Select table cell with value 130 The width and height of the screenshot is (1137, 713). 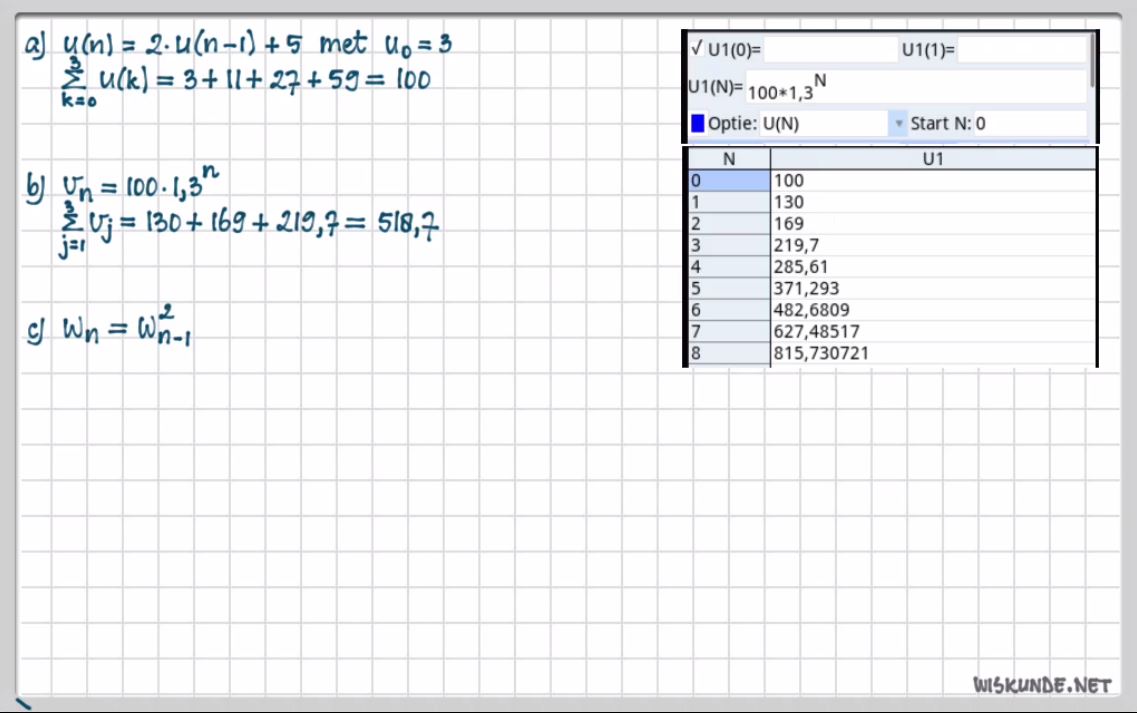tap(933, 202)
